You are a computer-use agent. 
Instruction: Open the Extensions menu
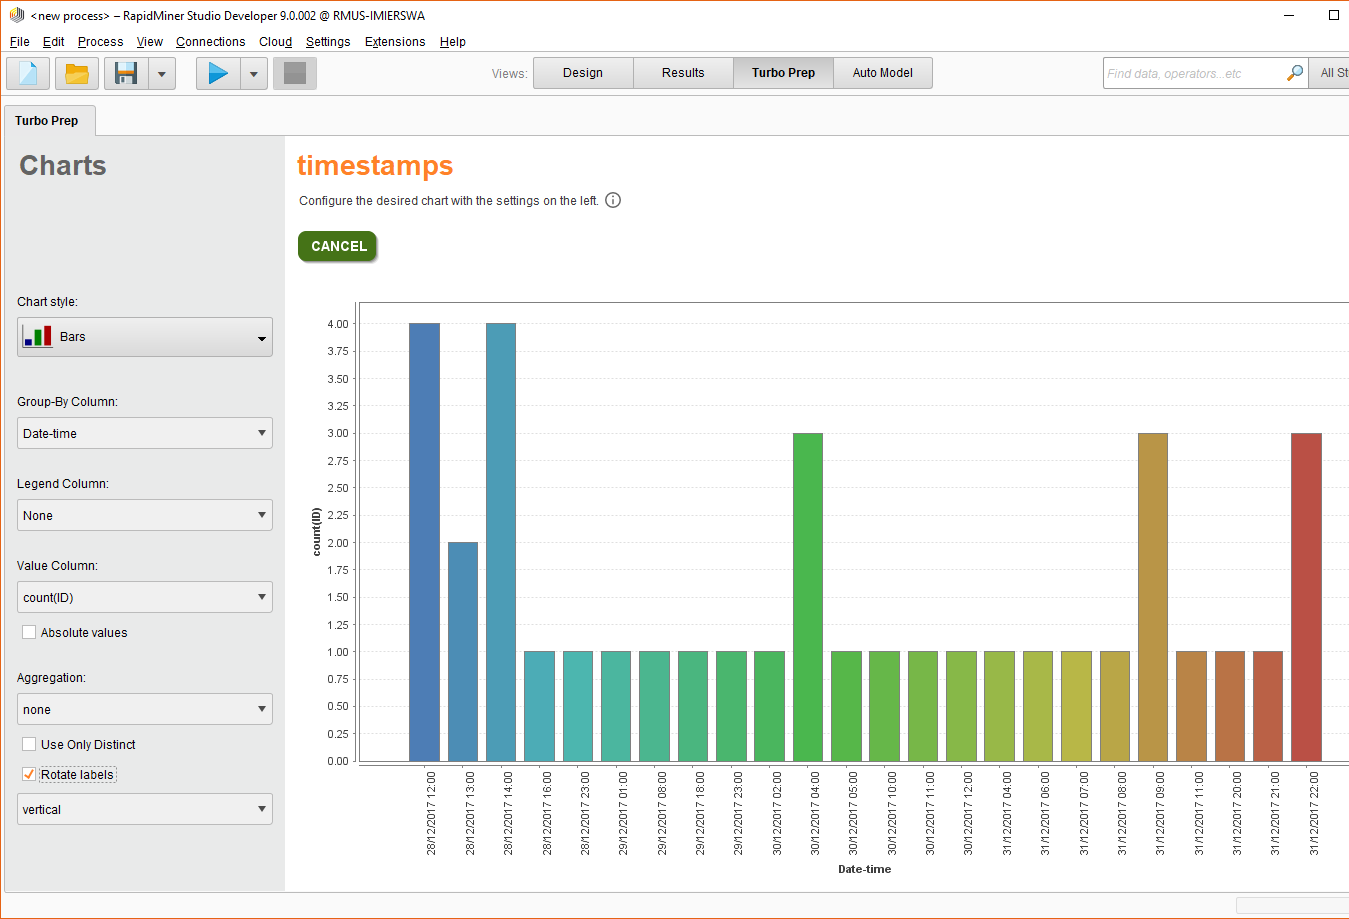point(395,41)
